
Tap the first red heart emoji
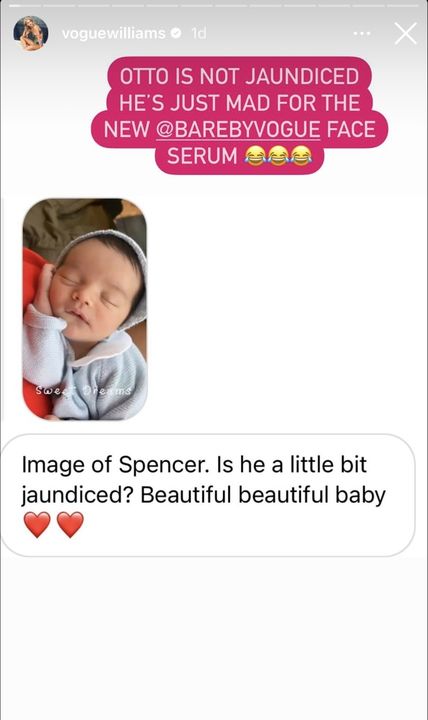click(x=37, y=525)
